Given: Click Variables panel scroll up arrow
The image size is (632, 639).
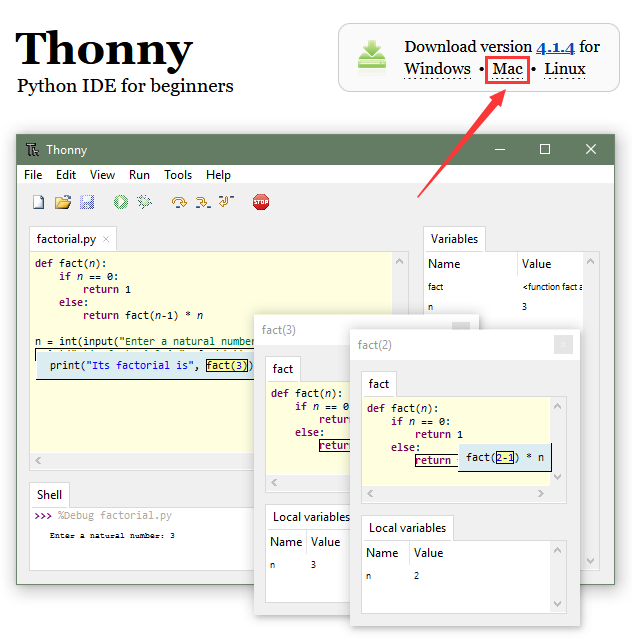Looking at the screenshot, I should click(x=590, y=261).
